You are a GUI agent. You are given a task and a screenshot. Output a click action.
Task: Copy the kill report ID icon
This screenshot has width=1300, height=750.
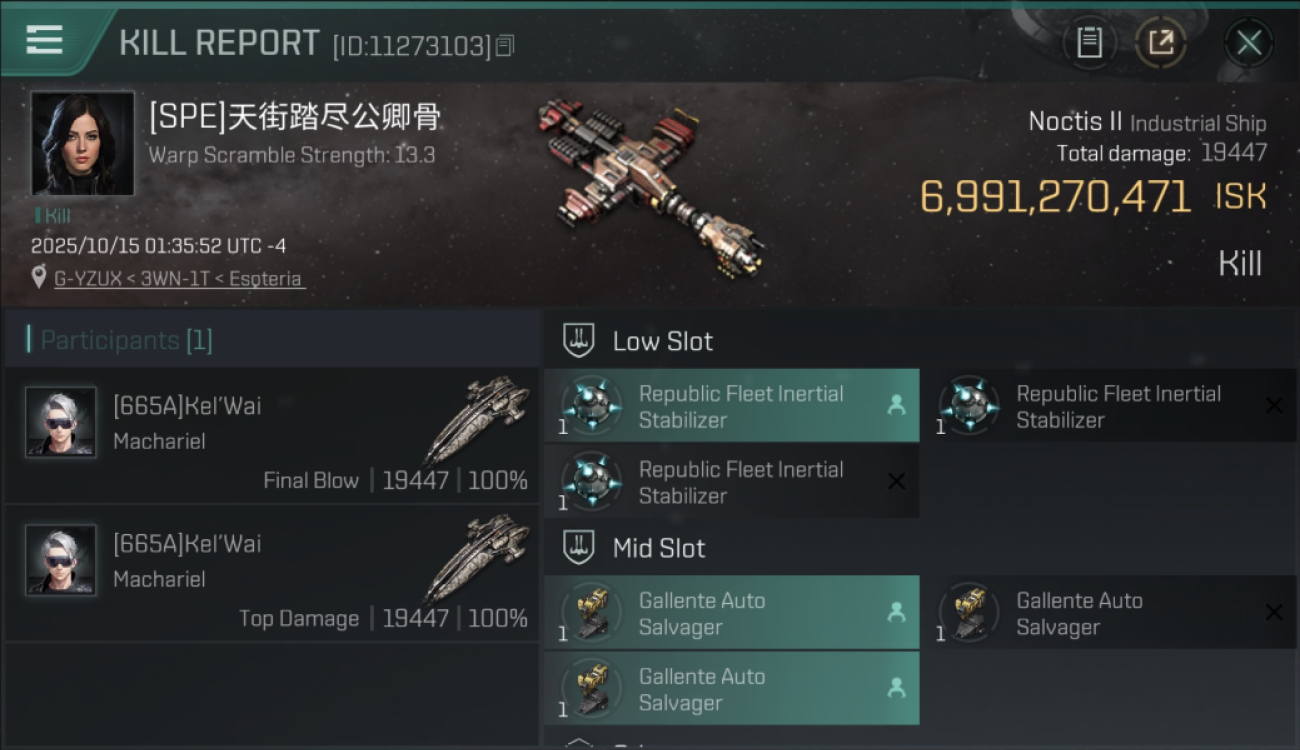[x=505, y=45]
